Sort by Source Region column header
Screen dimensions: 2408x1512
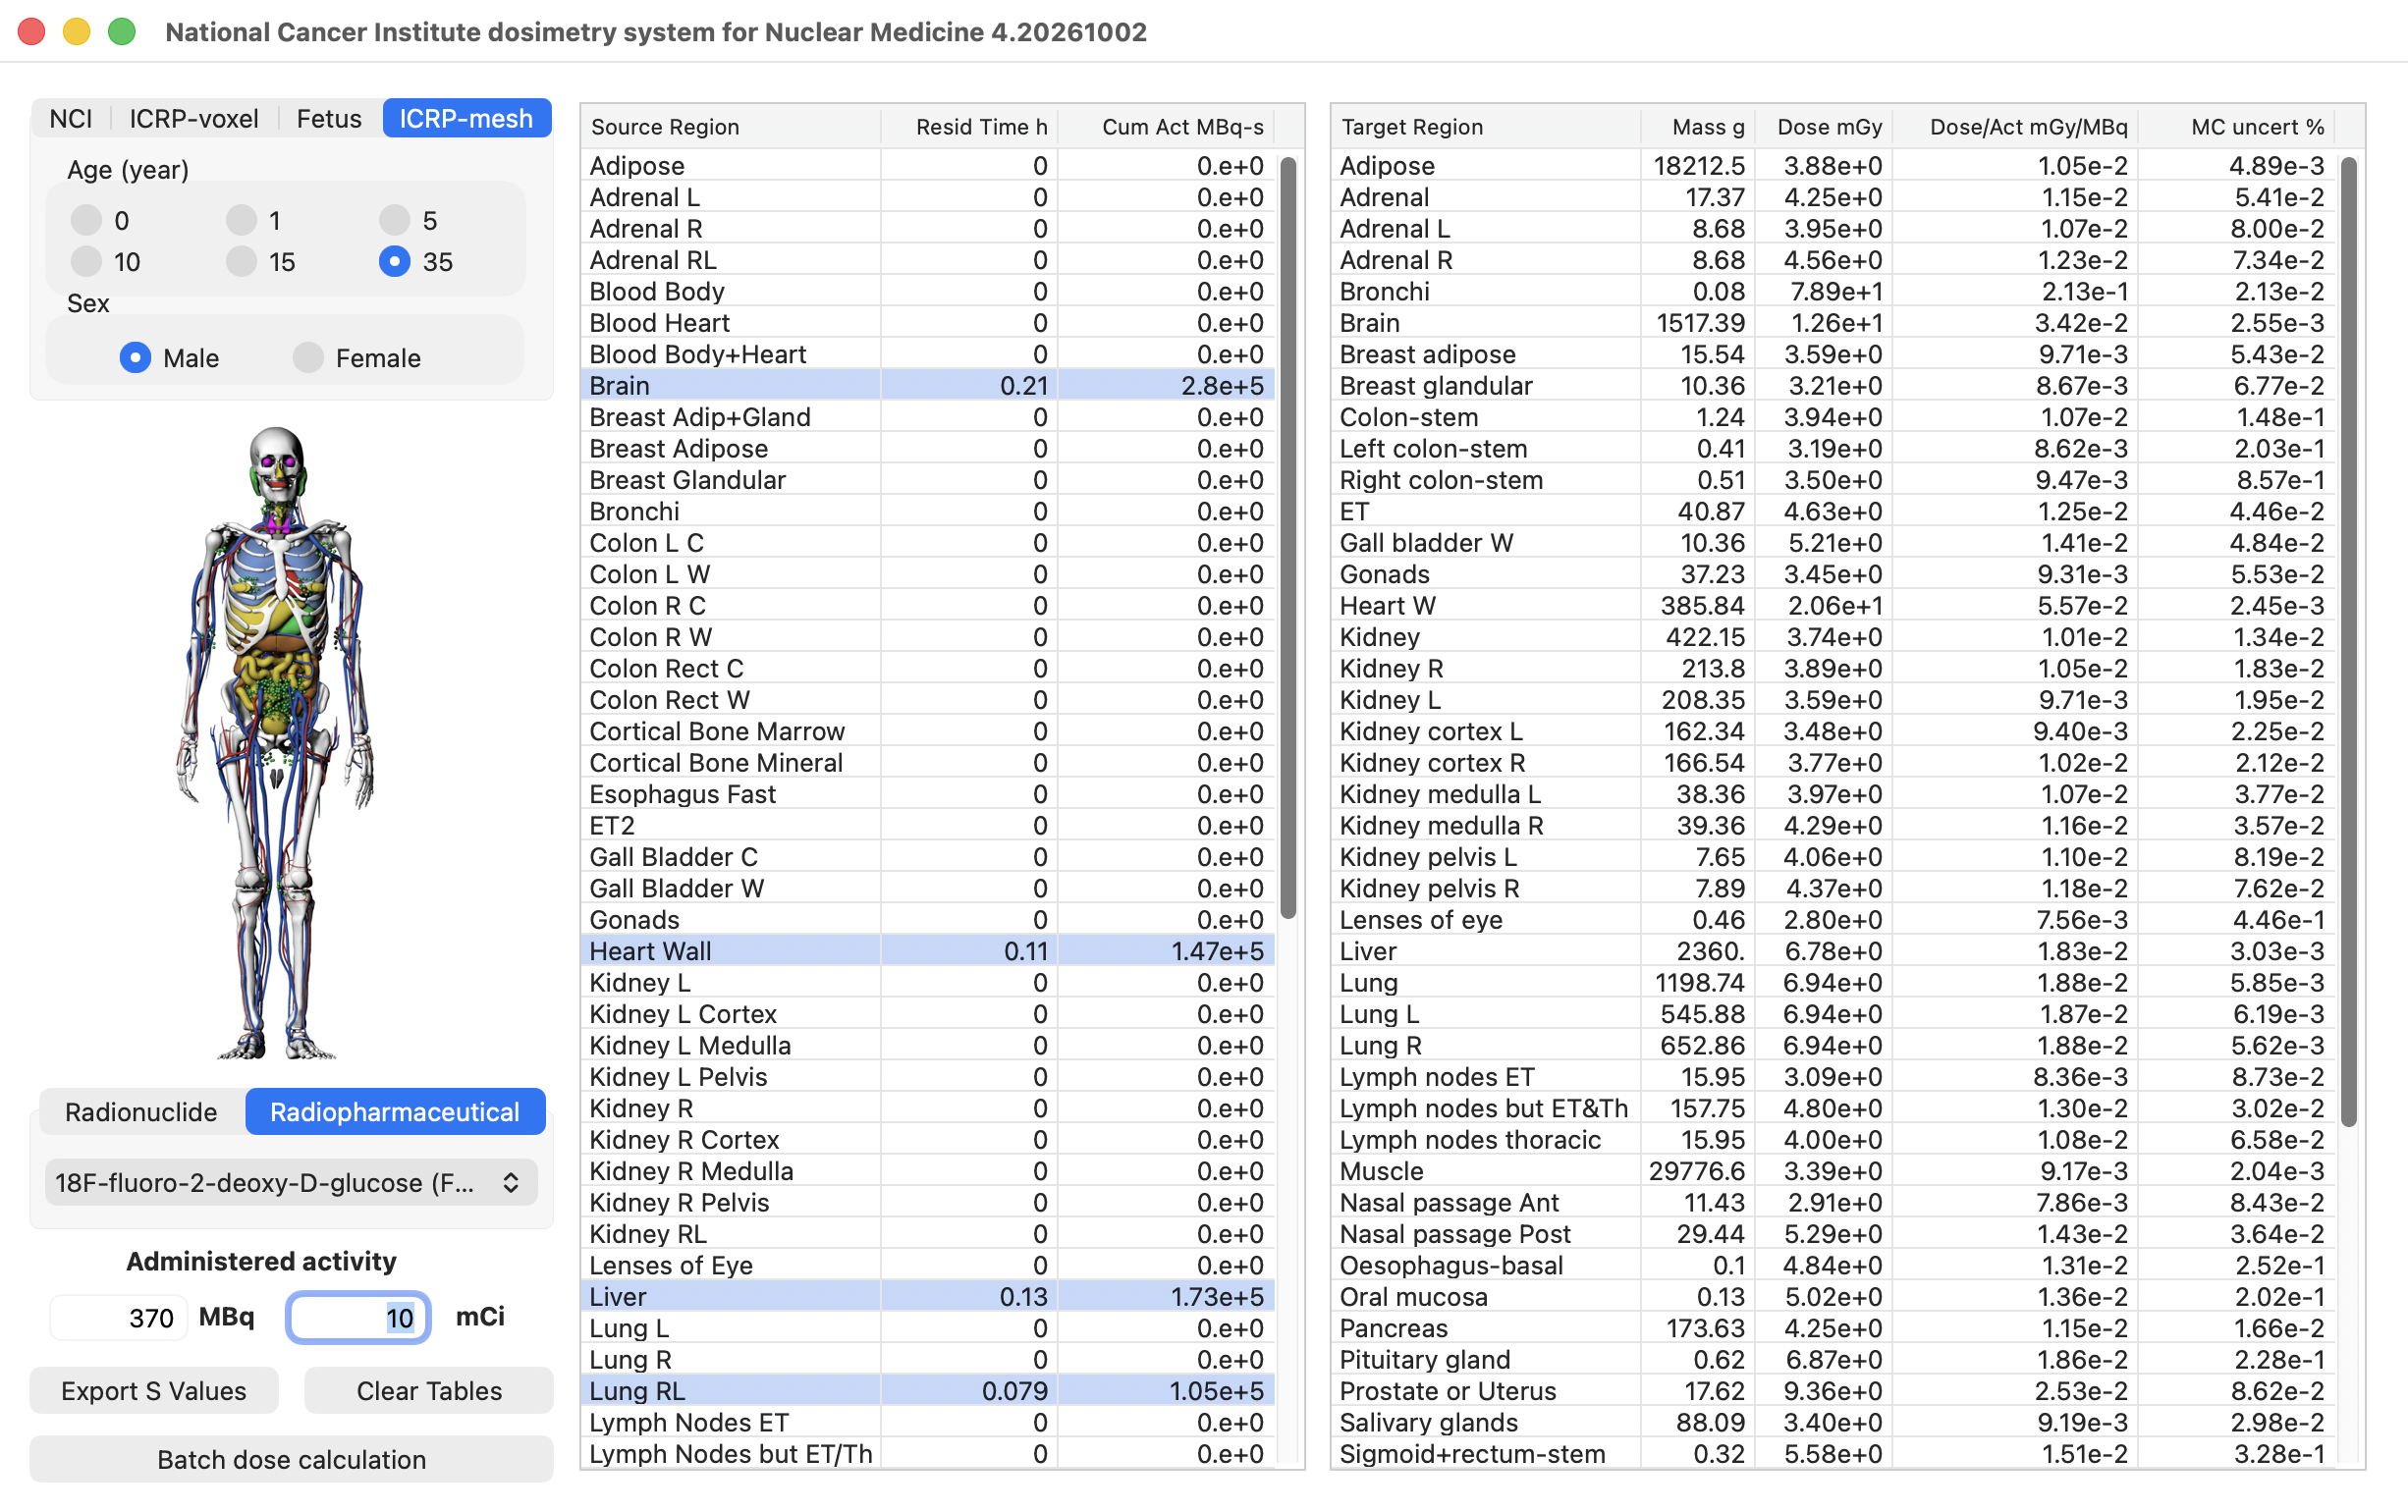[x=730, y=127]
